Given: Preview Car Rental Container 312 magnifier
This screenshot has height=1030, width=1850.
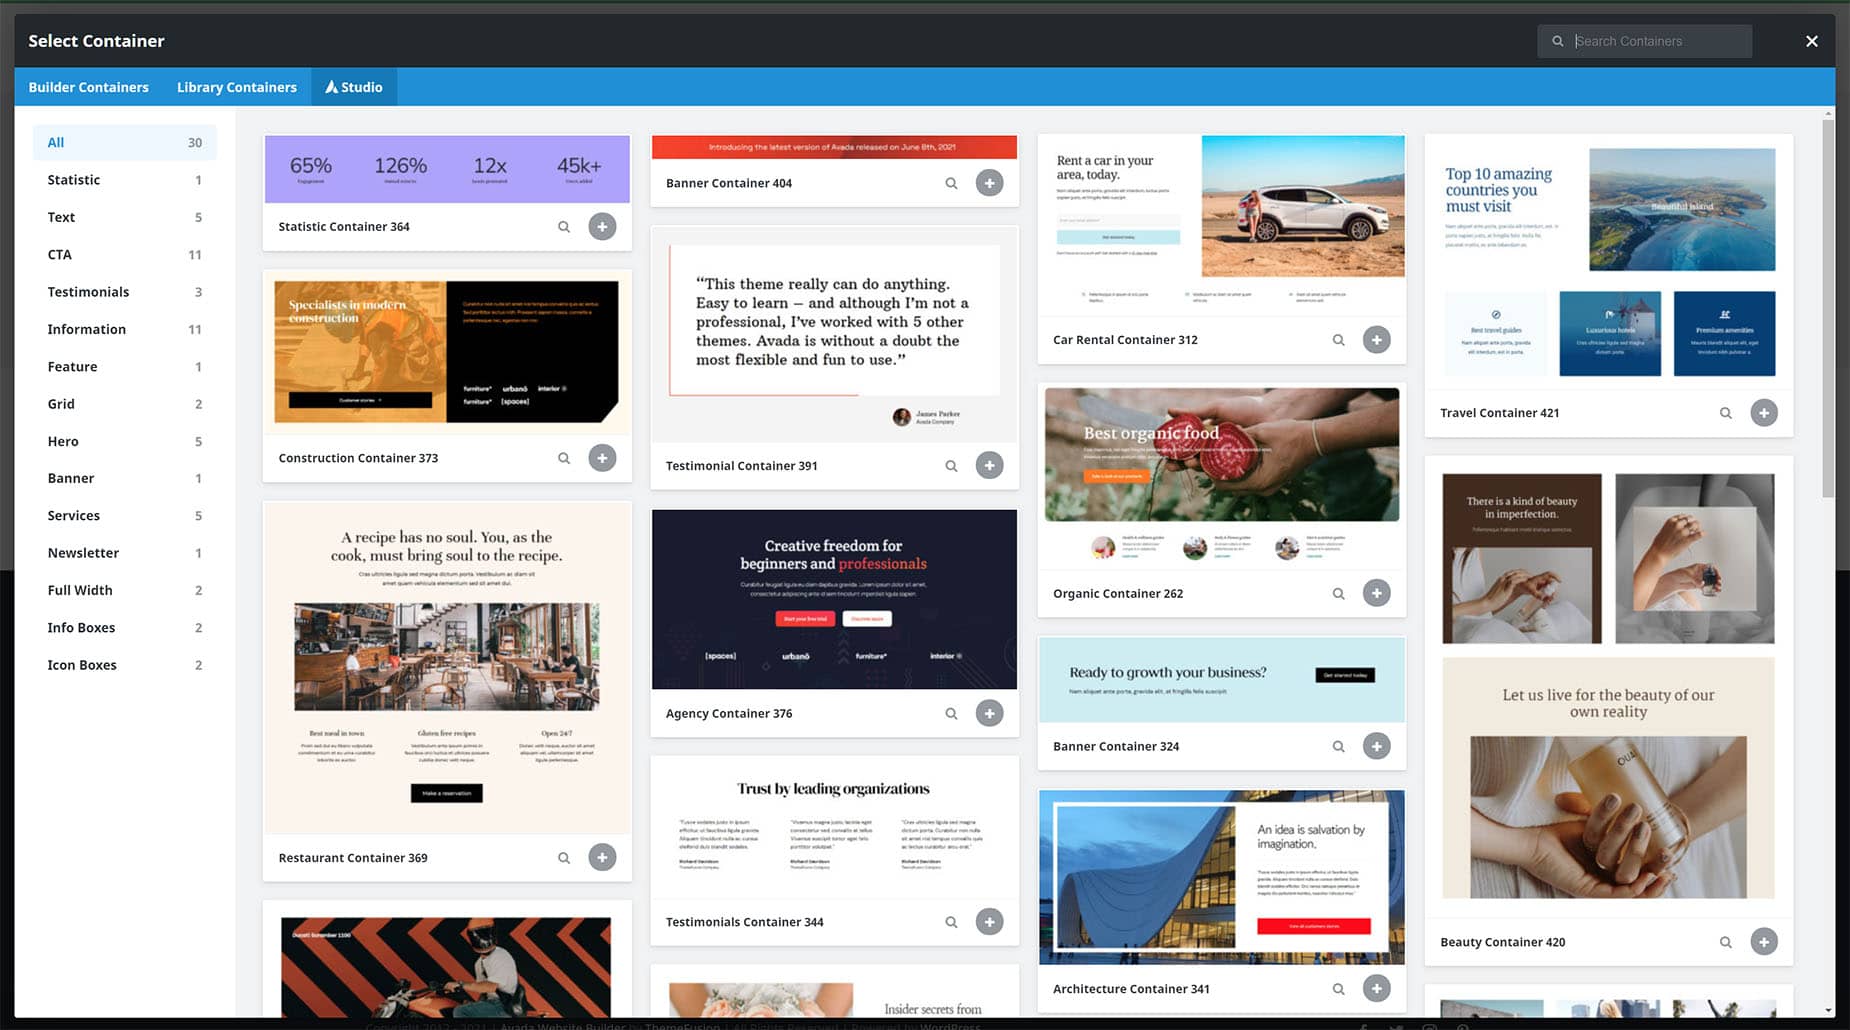Looking at the screenshot, I should [x=1338, y=340].
